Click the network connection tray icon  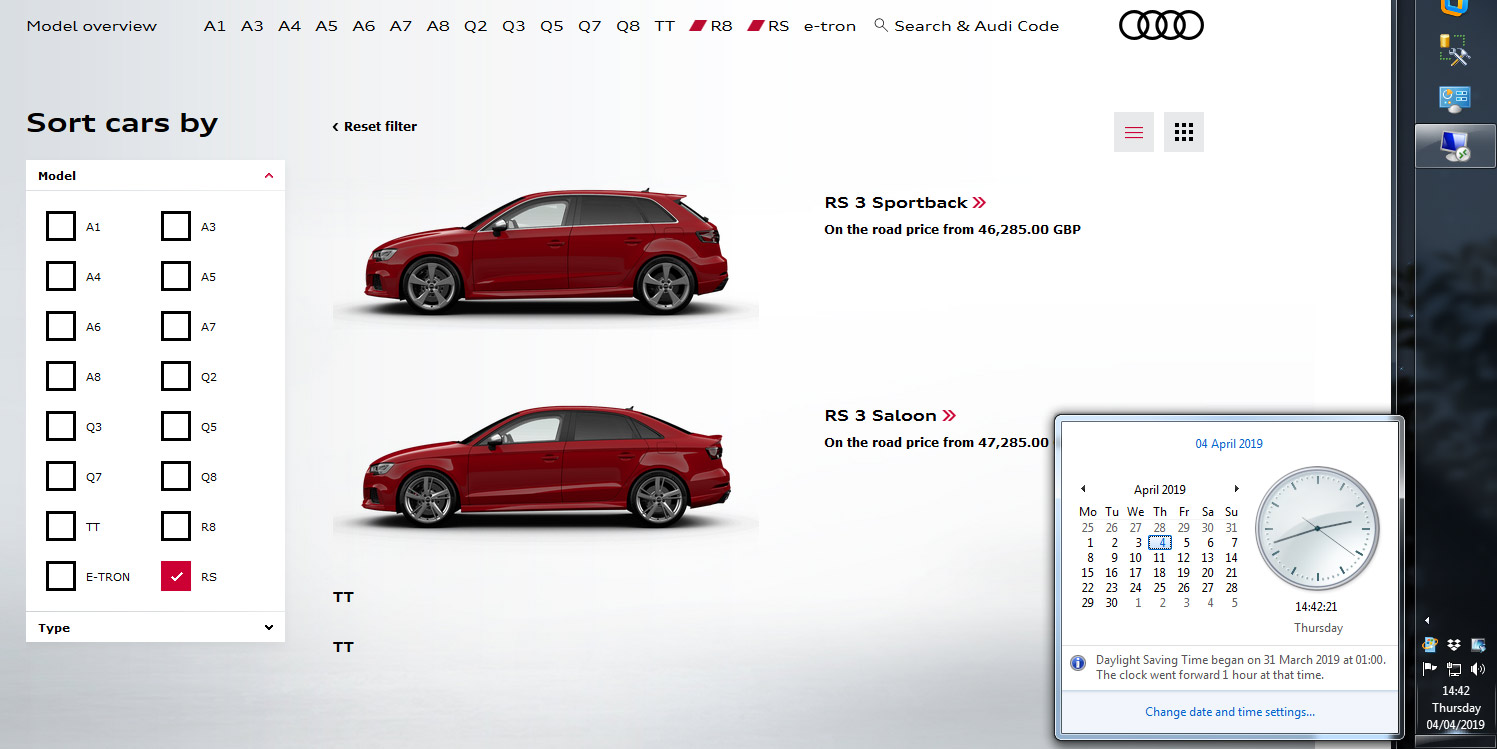pos(1454,668)
